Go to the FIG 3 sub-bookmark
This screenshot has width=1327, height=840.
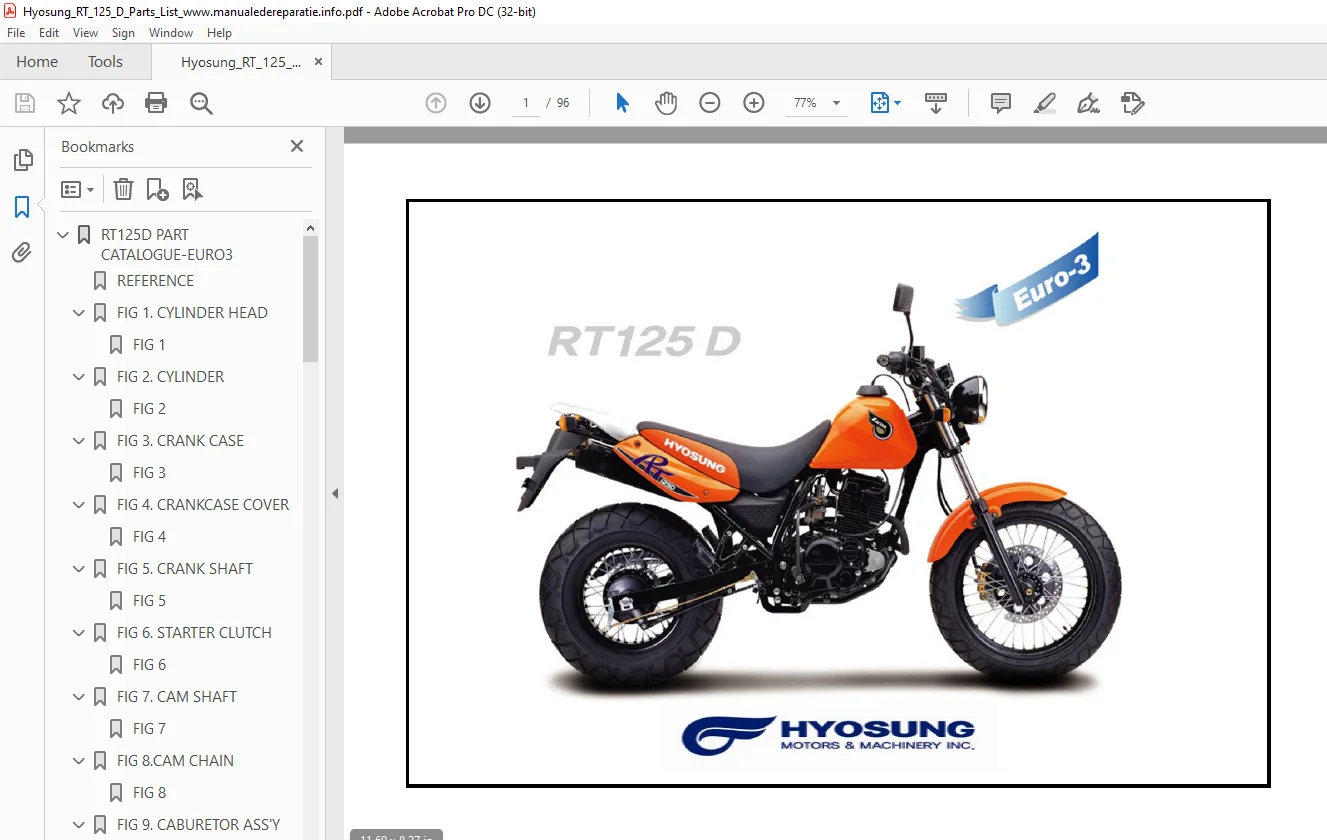149,473
